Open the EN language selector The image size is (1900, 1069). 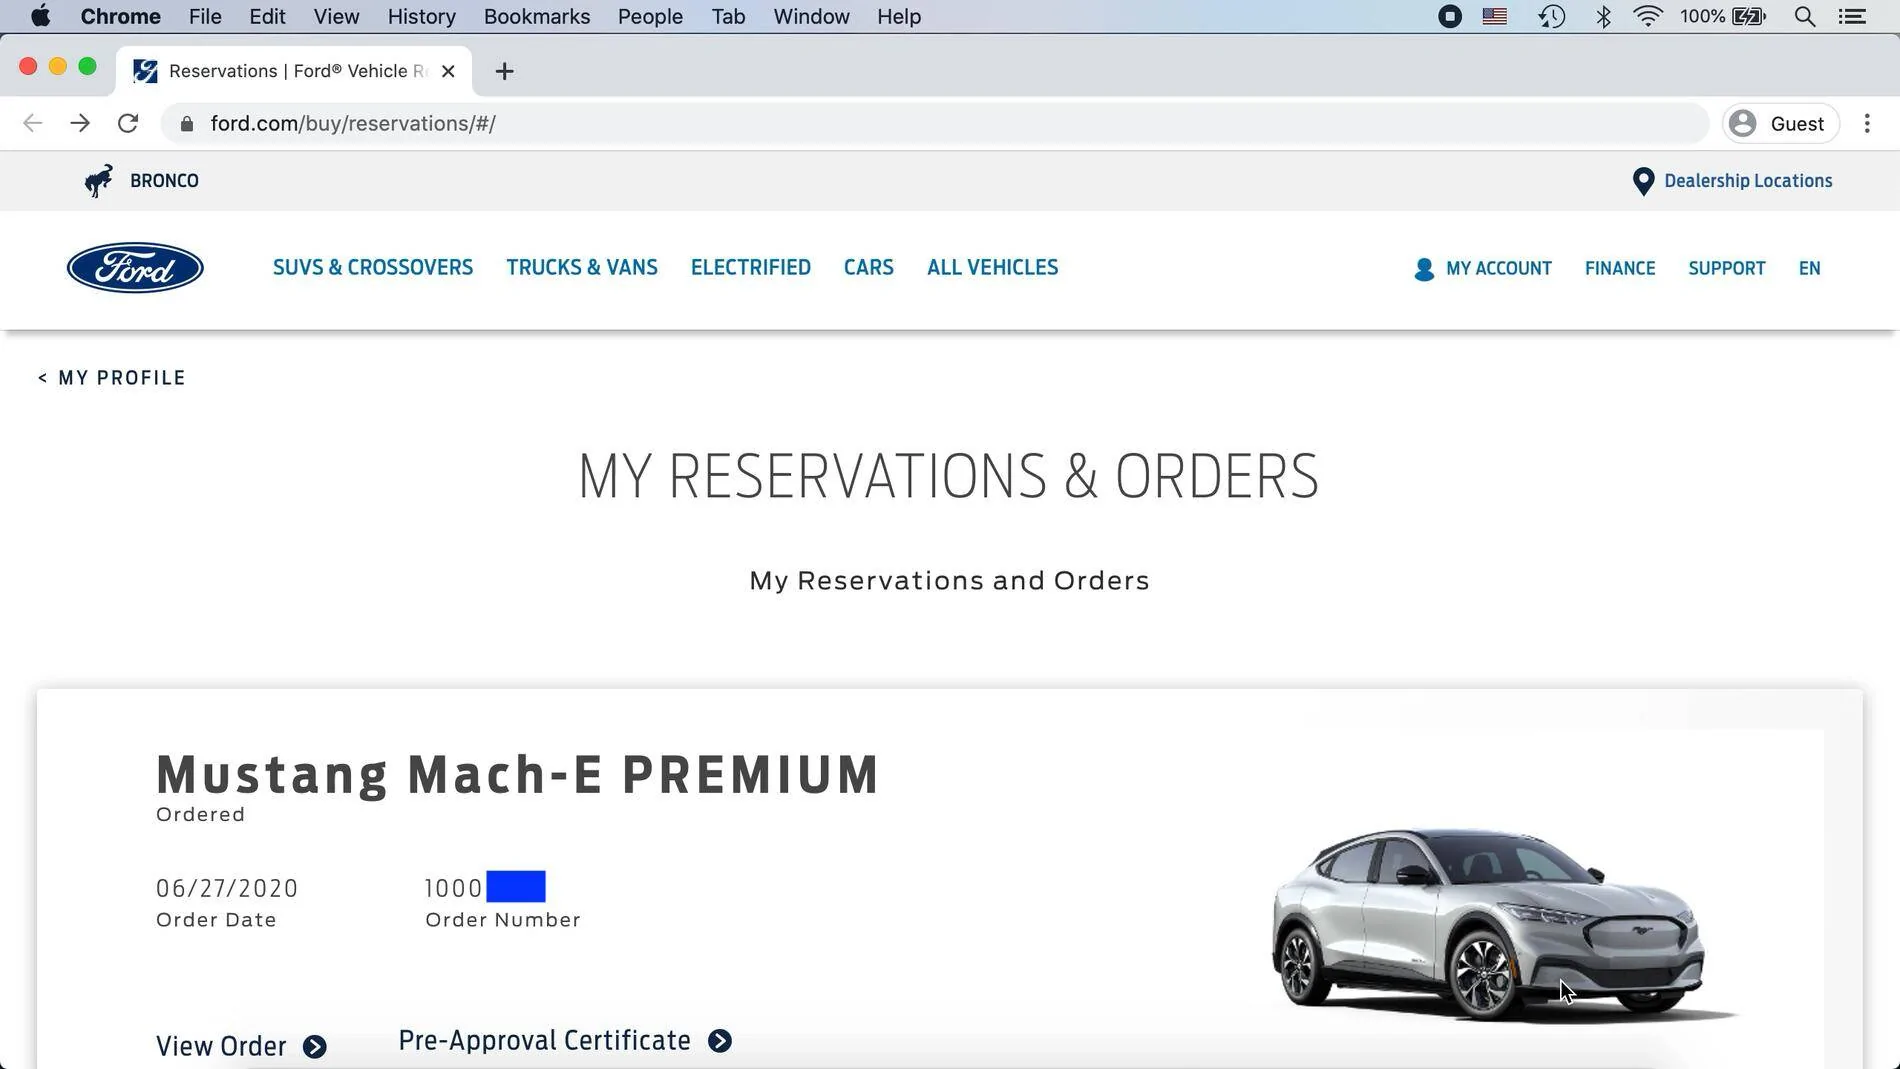pyautogui.click(x=1809, y=269)
